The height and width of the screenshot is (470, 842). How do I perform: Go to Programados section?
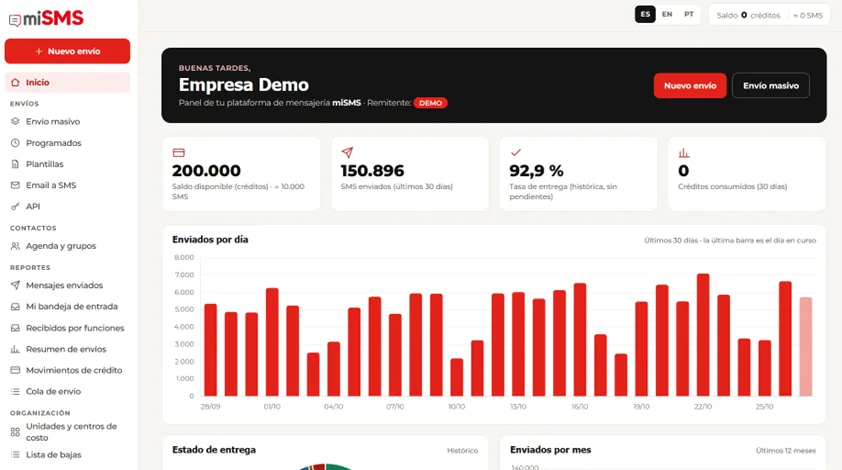tap(67, 143)
